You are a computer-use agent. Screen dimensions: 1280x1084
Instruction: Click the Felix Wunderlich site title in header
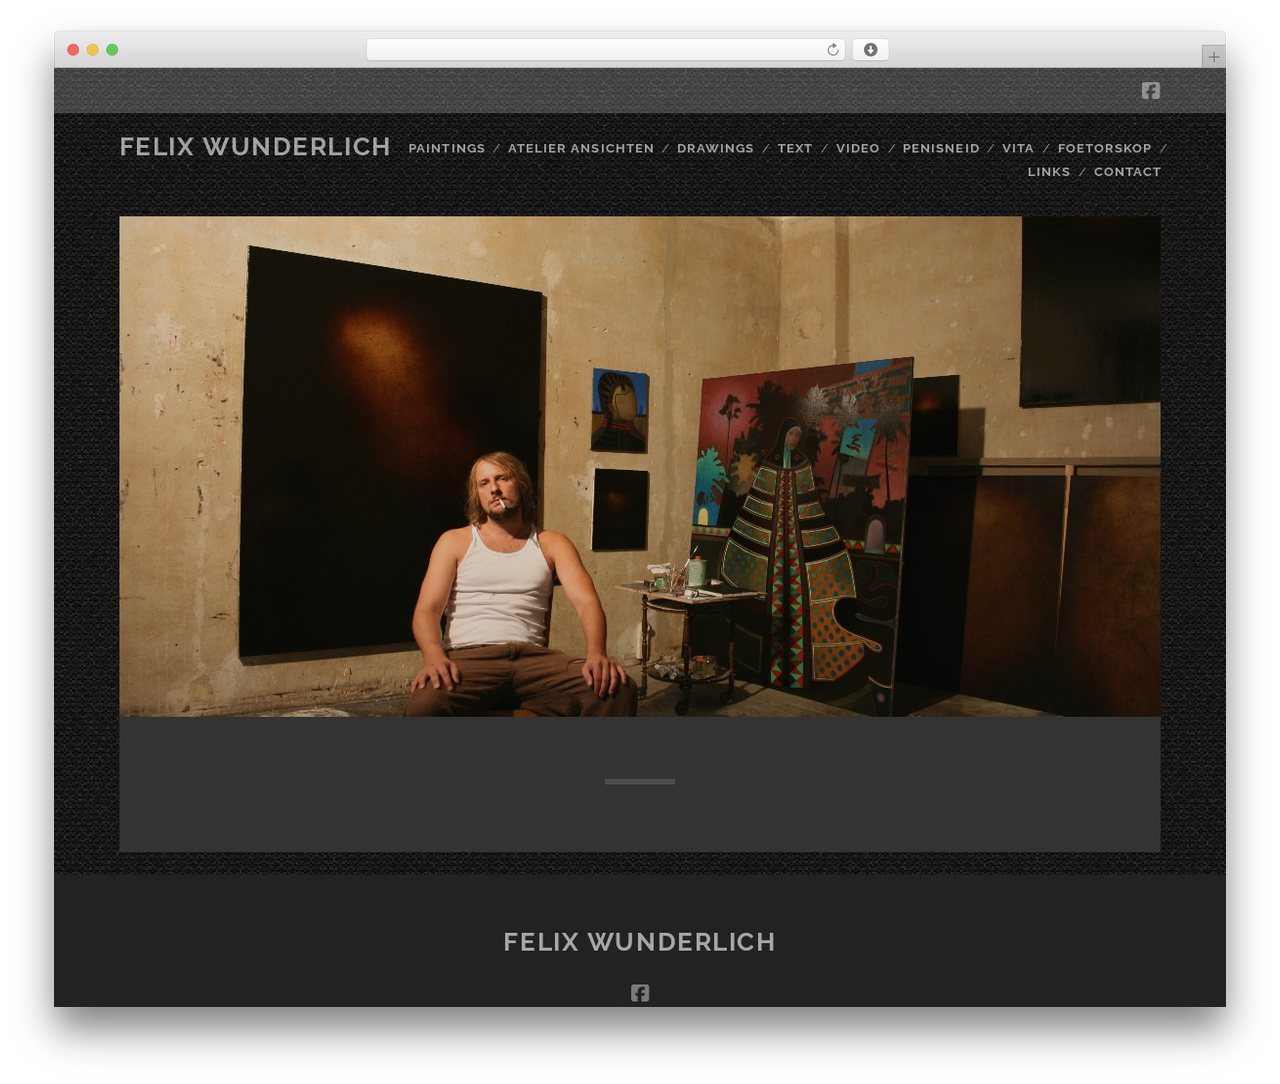(x=255, y=147)
